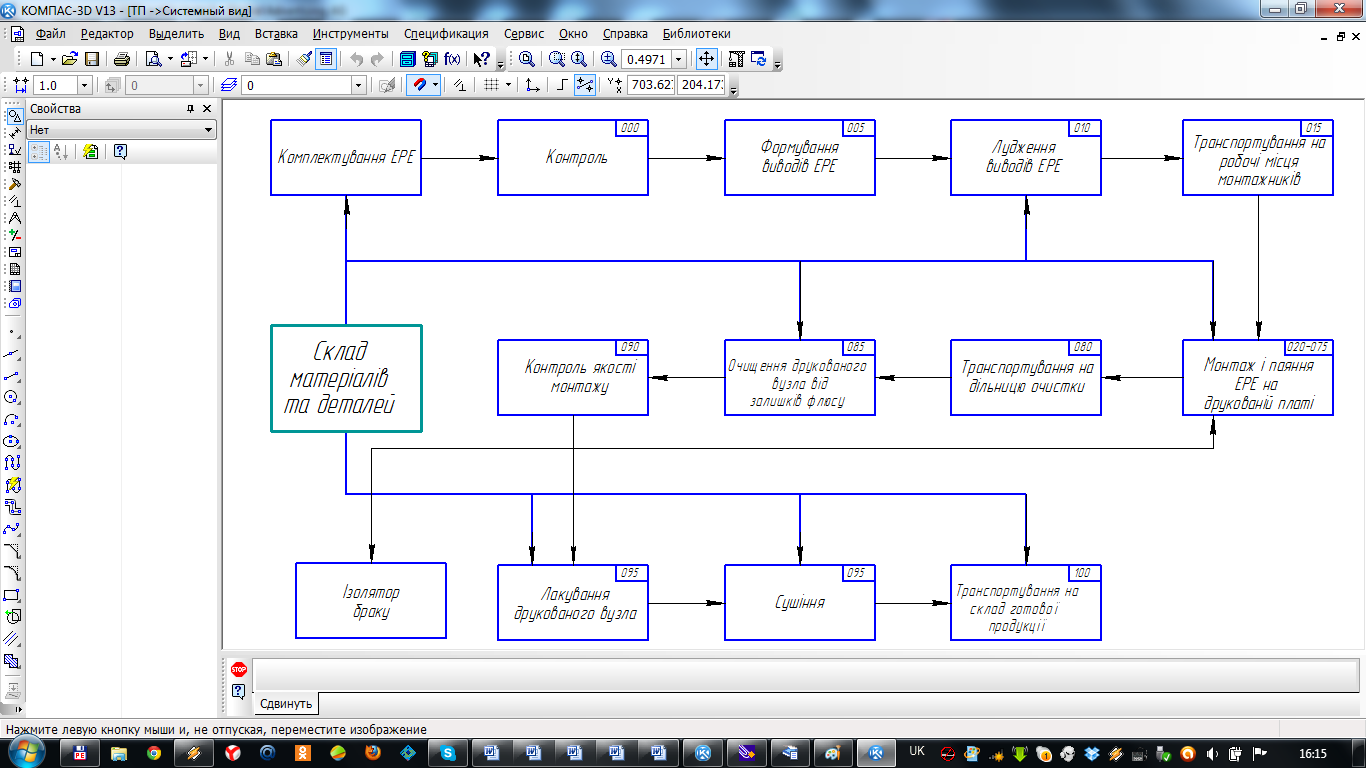The image size is (1366, 768).
Task: Select the Editing hammer icon in sidebar
Action: (x=14, y=184)
